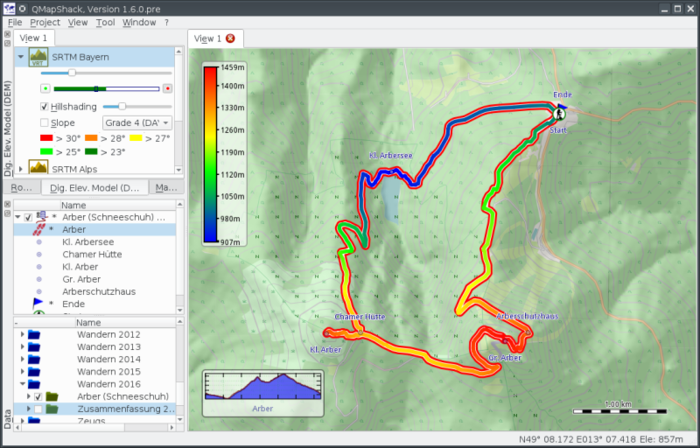700x448 pixels.
Task: Switch to the Dig. Elev. Model tab
Action: point(93,187)
